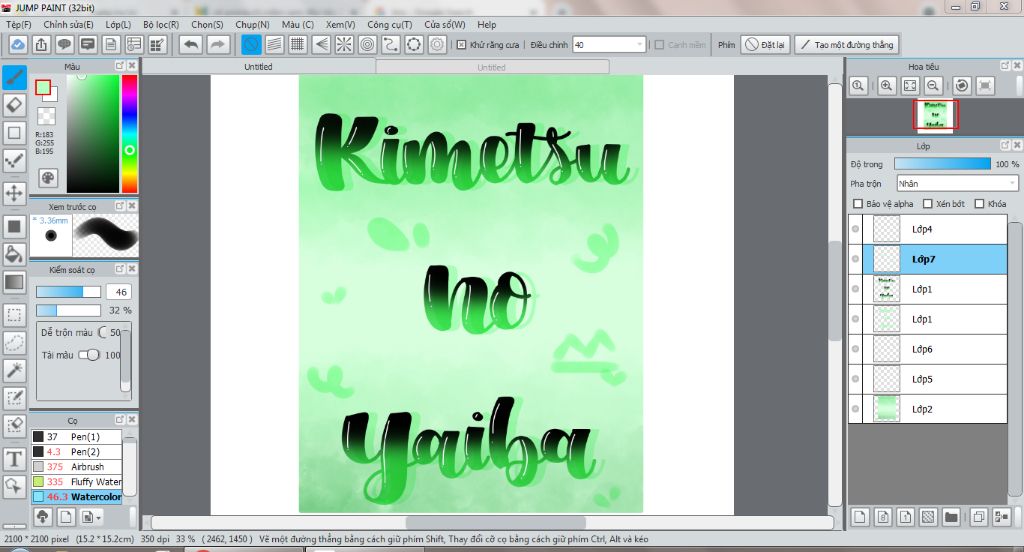
Task: Enable concentric circle snap
Action: tap(367, 44)
